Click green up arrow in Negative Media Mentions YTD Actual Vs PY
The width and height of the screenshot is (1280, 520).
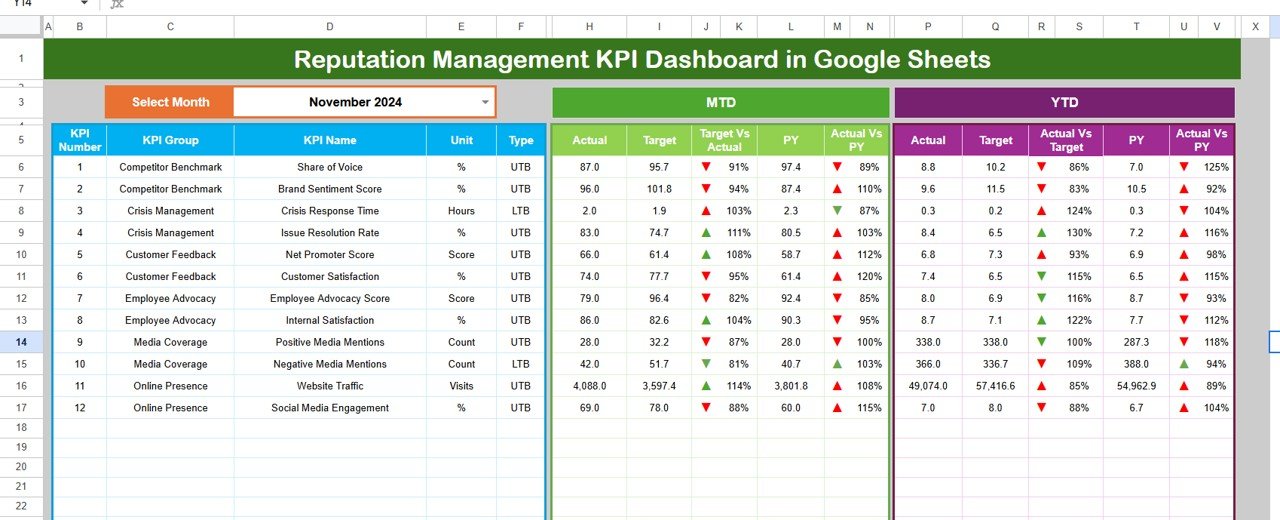[1184, 364]
